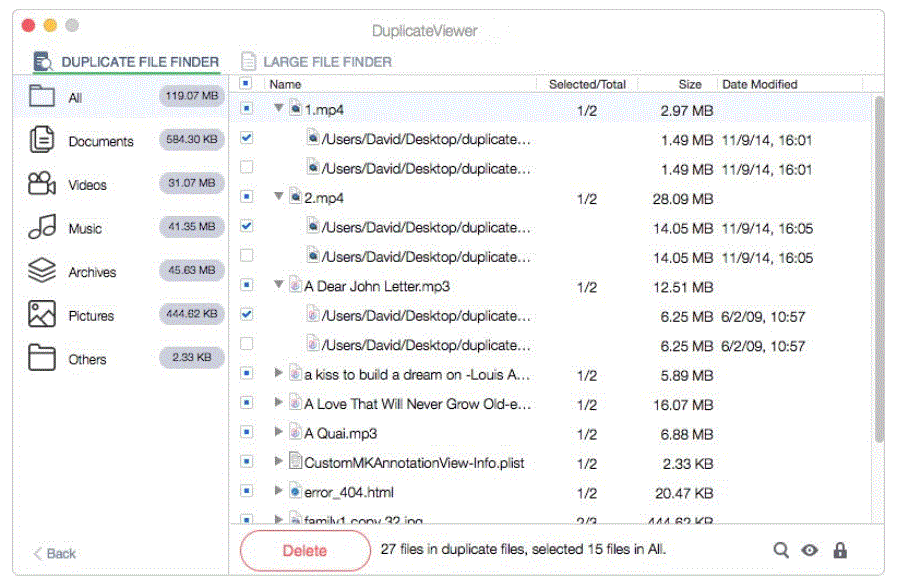Click the 2.mp4 video file icon
This screenshot has width=897, height=586.
coord(295,196)
